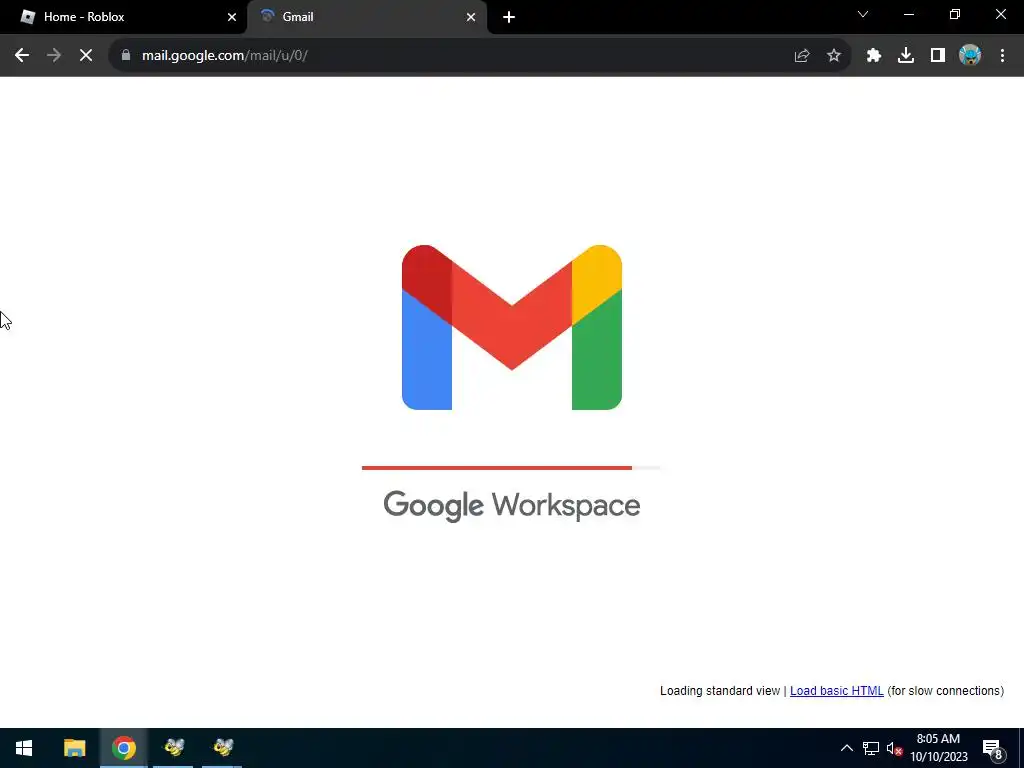Image resolution: width=1024 pixels, height=768 pixels.
Task: Select the Gmail tab
Action: point(367,17)
